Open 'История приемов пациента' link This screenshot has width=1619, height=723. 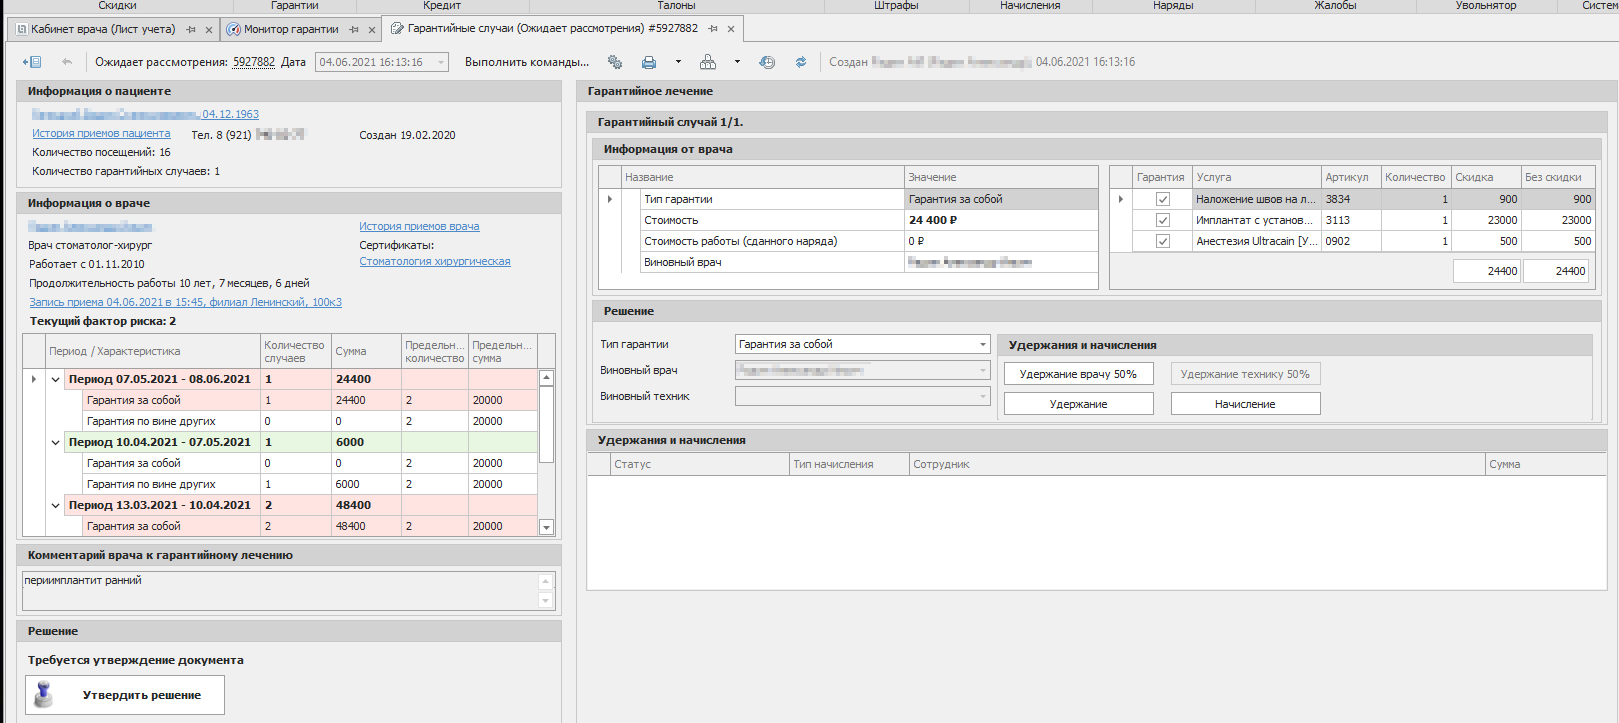coord(101,134)
